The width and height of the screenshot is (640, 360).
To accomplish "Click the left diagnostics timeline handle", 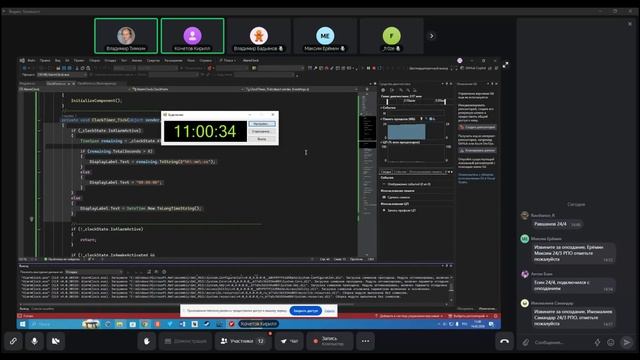I will click(x=387, y=101).
